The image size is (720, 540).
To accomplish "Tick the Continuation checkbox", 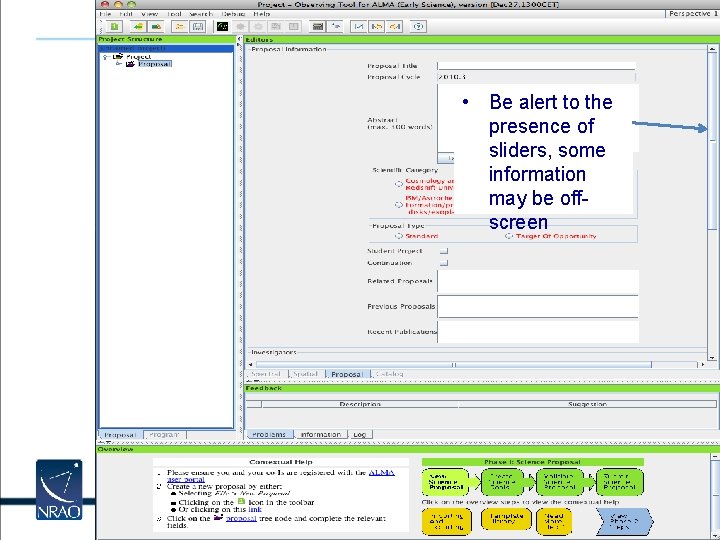I will click(444, 263).
